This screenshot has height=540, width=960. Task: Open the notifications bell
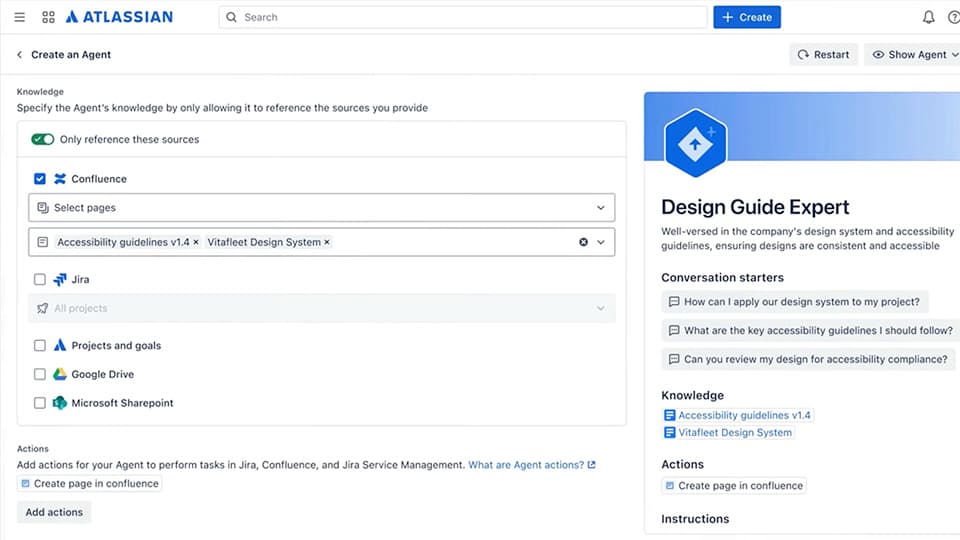pos(929,17)
